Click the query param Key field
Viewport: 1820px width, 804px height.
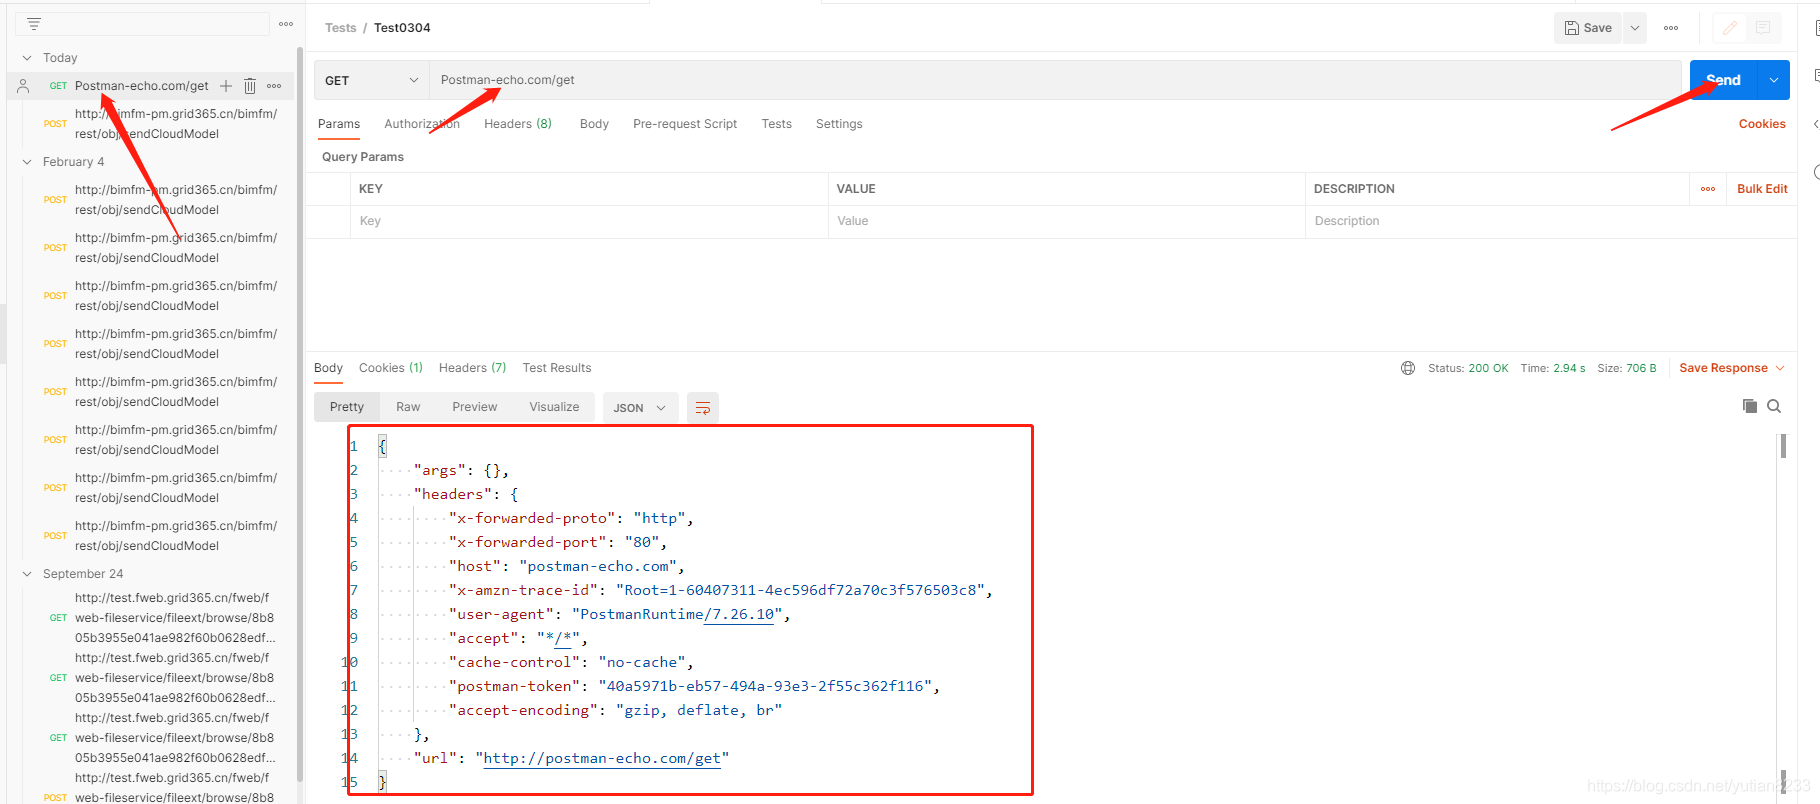(589, 221)
